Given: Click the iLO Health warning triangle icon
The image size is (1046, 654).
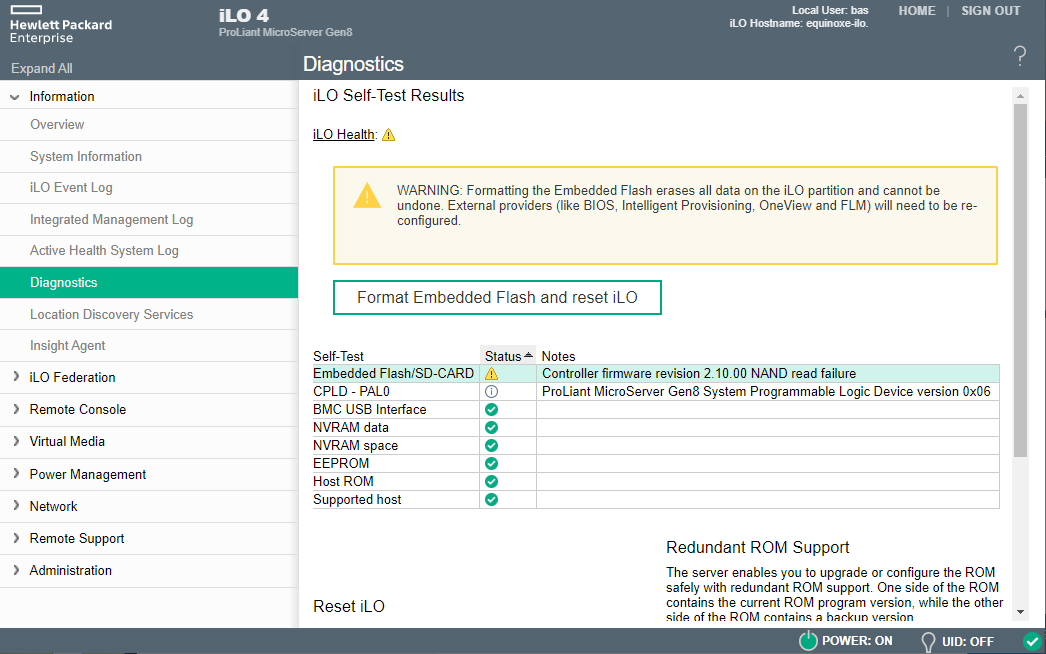Looking at the screenshot, I should [388, 133].
